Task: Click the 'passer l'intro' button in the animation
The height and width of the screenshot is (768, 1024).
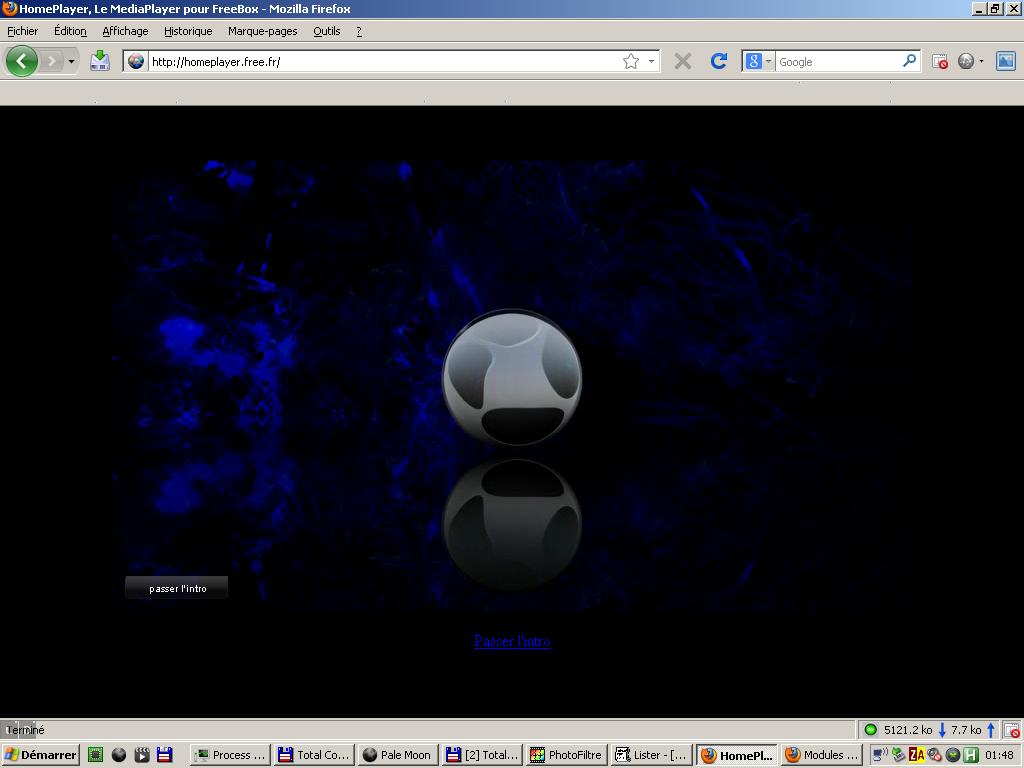Action: (x=177, y=588)
